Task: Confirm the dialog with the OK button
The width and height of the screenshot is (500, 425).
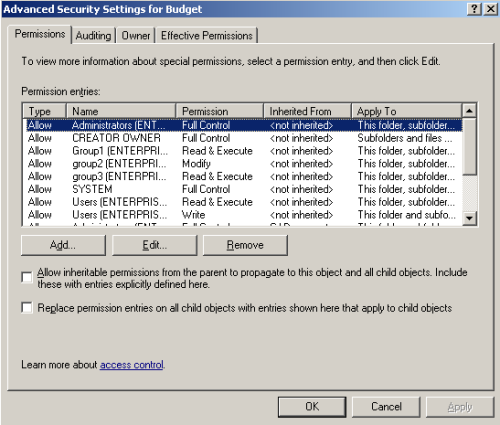Action: coord(312,407)
